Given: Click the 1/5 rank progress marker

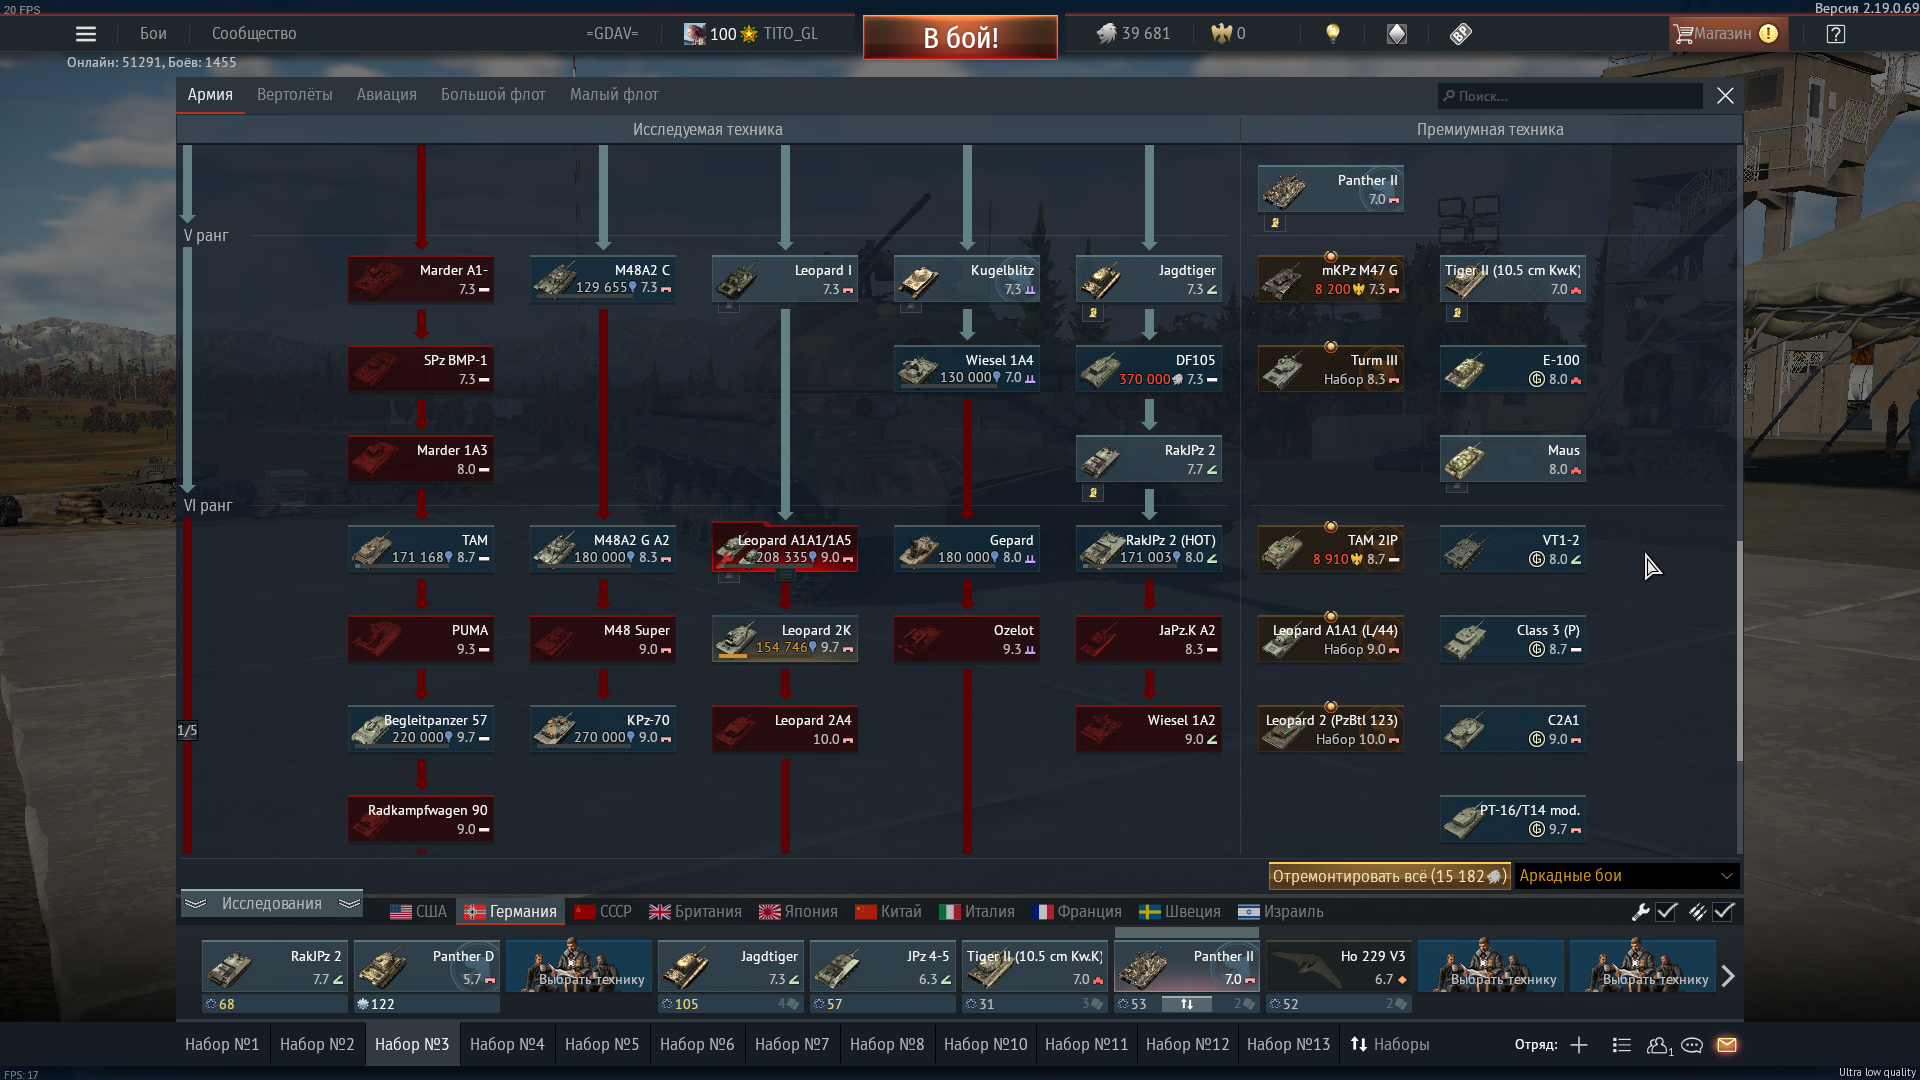Looking at the screenshot, I should (x=187, y=731).
